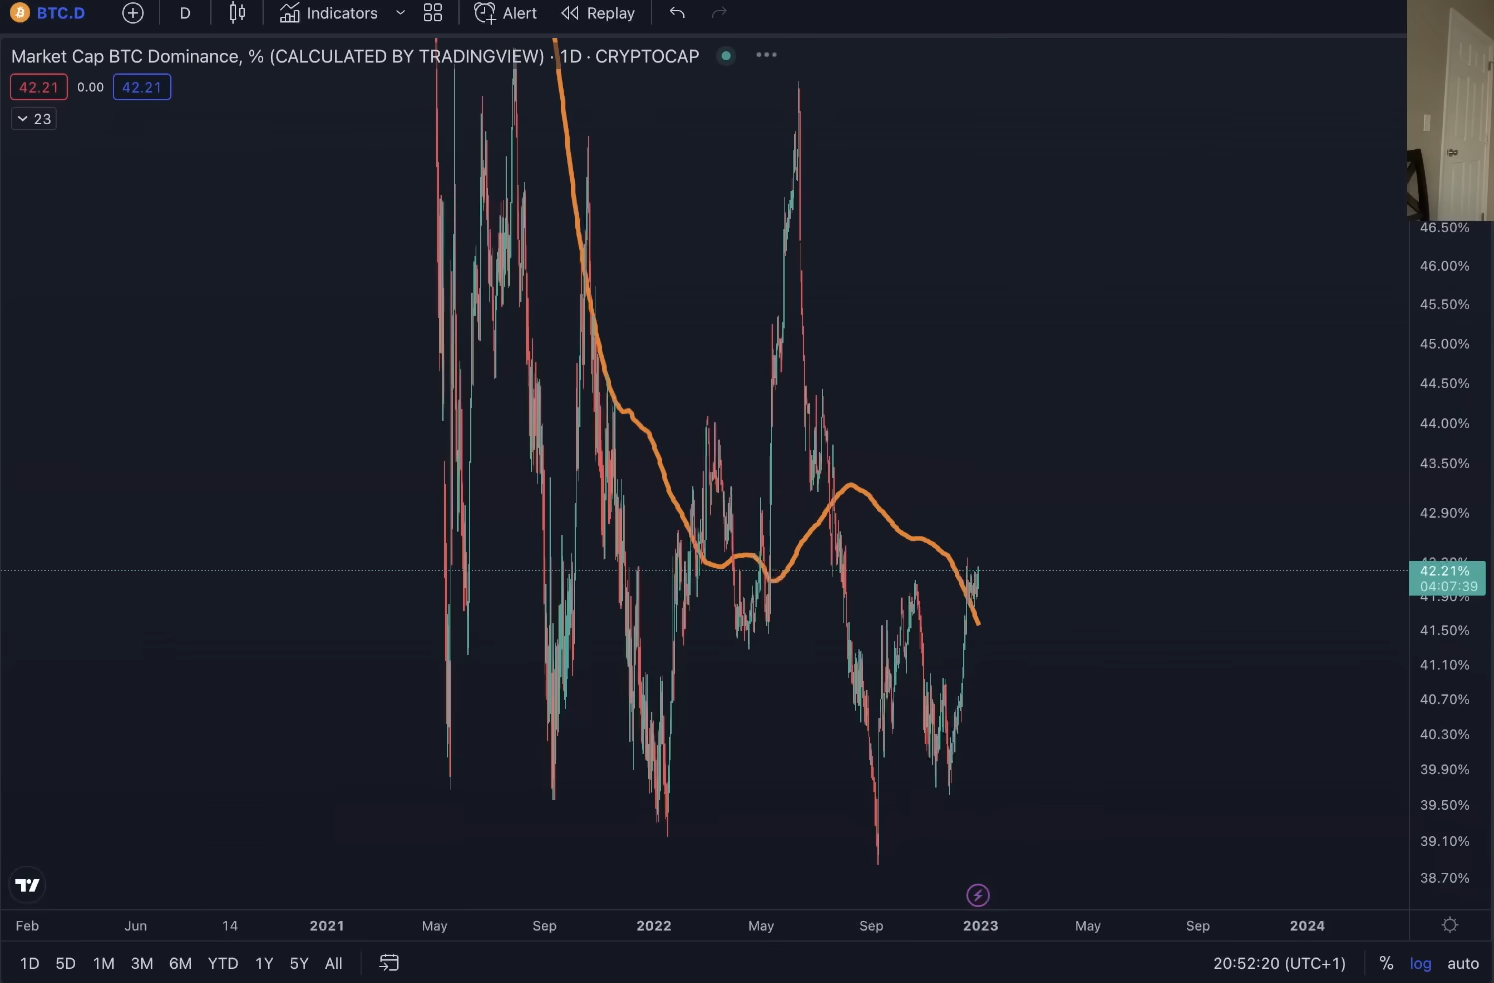Toggle percent scale mode
The image size is (1494, 983).
click(1386, 963)
